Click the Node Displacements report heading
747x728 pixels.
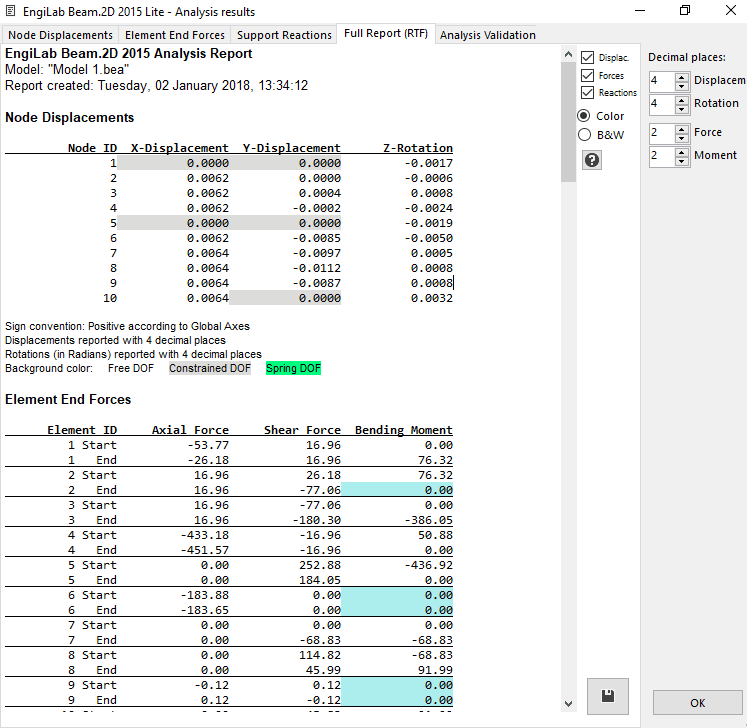point(70,118)
